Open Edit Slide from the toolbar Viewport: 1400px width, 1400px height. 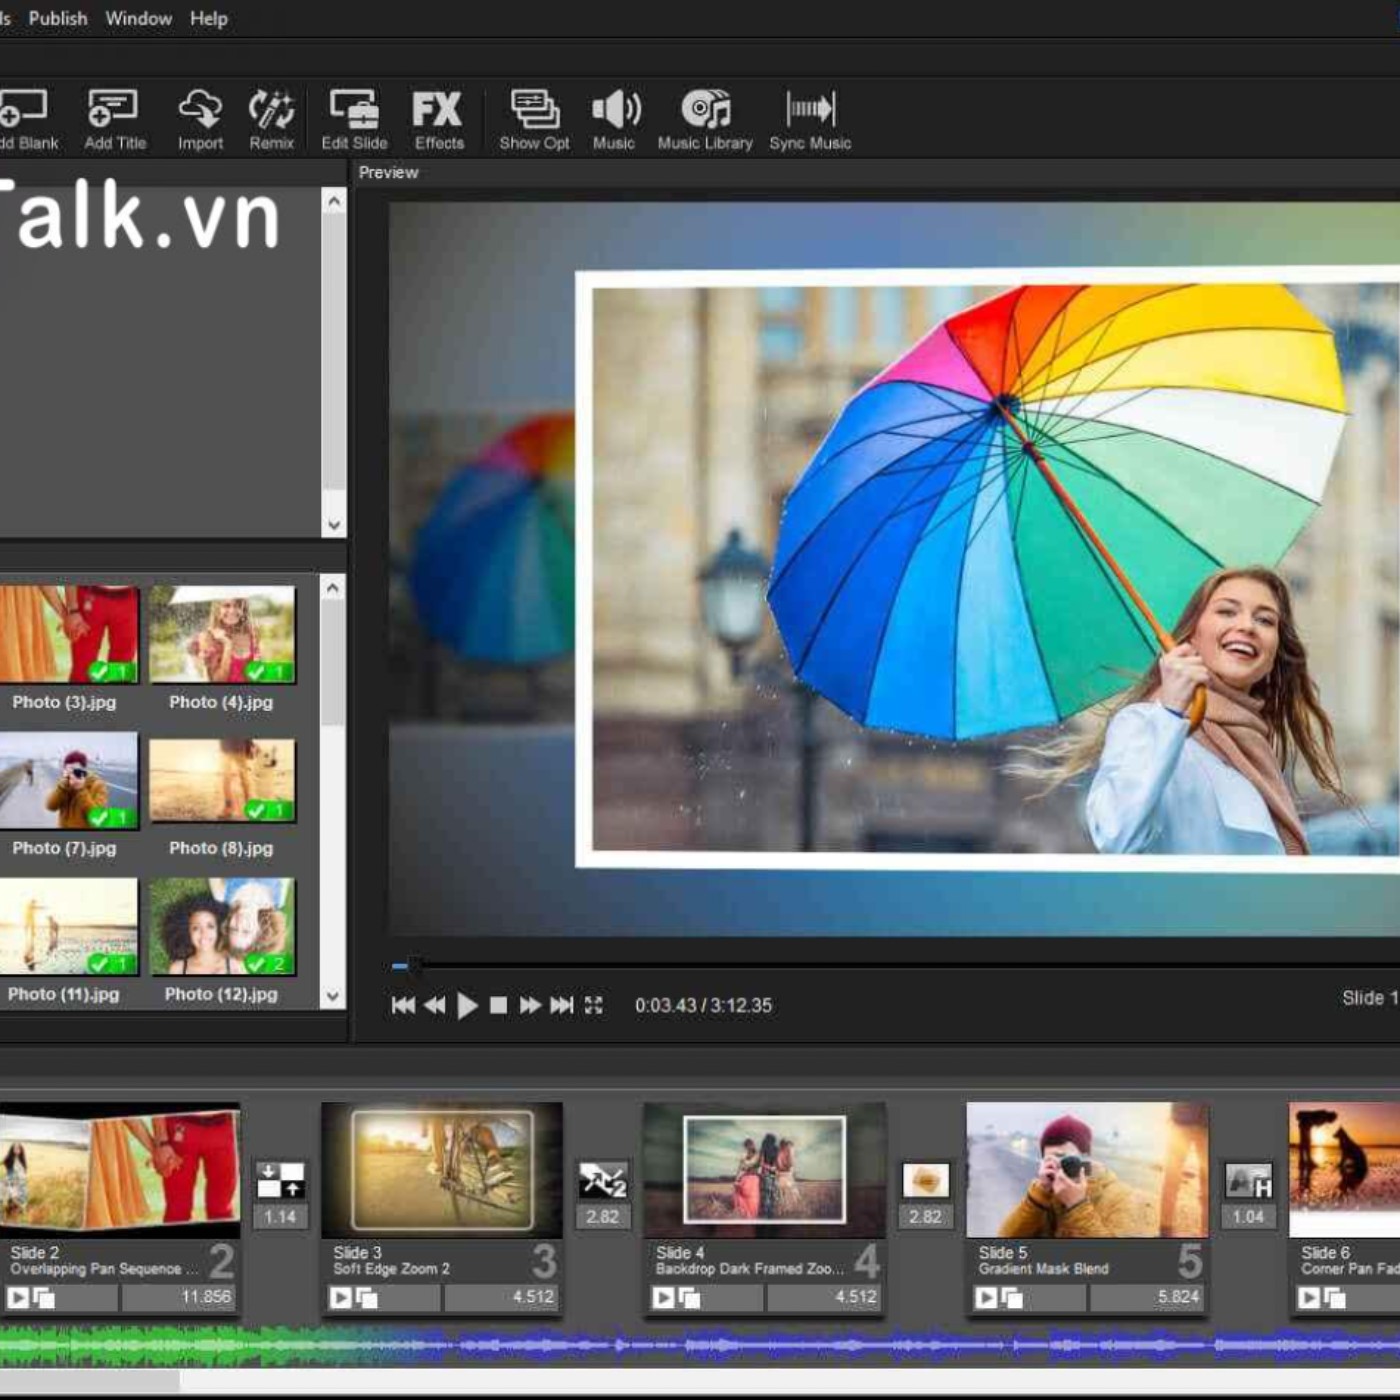pos(354,119)
